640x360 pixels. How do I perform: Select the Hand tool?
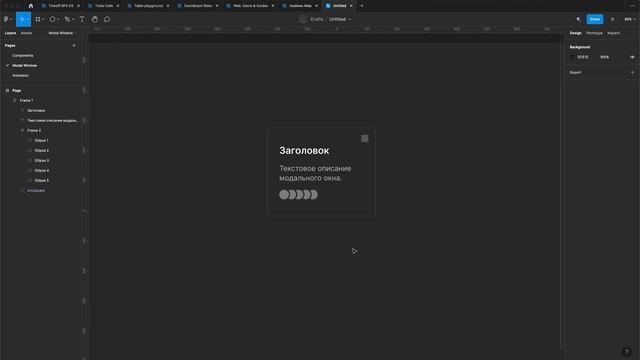point(95,19)
